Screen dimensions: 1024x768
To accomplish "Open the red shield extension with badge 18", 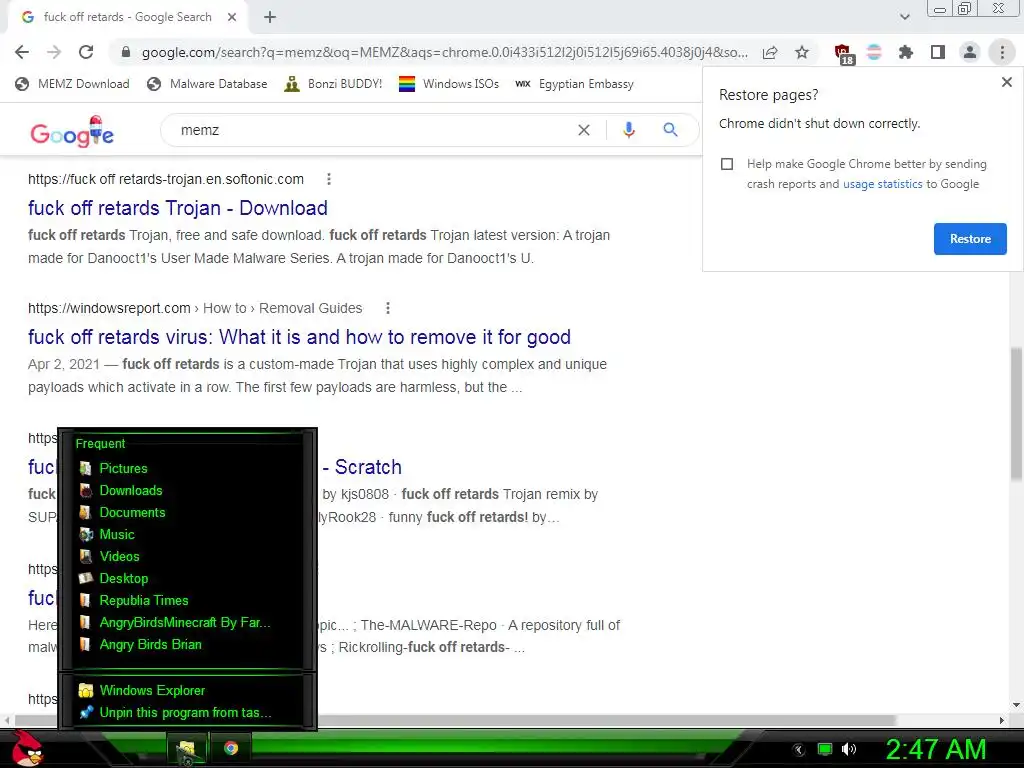I will click(843, 54).
